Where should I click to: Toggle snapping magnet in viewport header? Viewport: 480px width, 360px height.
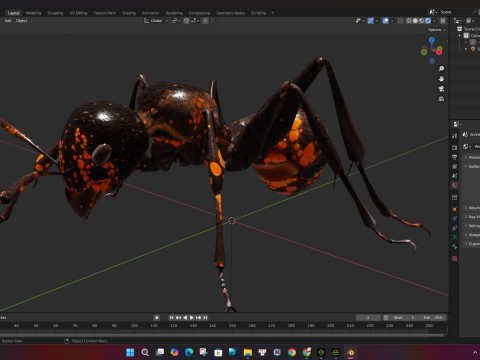(186, 21)
